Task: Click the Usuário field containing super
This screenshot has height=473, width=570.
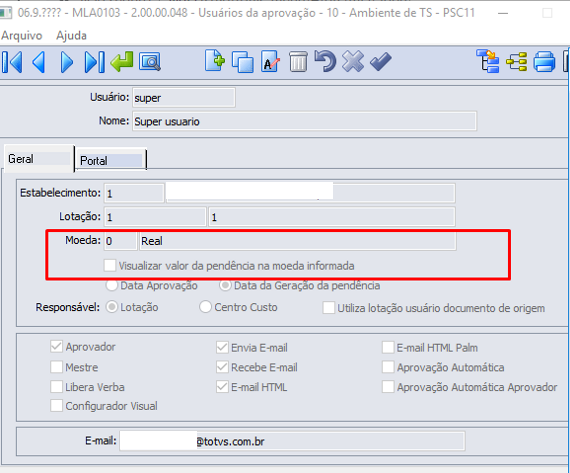Action: point(184,97)
